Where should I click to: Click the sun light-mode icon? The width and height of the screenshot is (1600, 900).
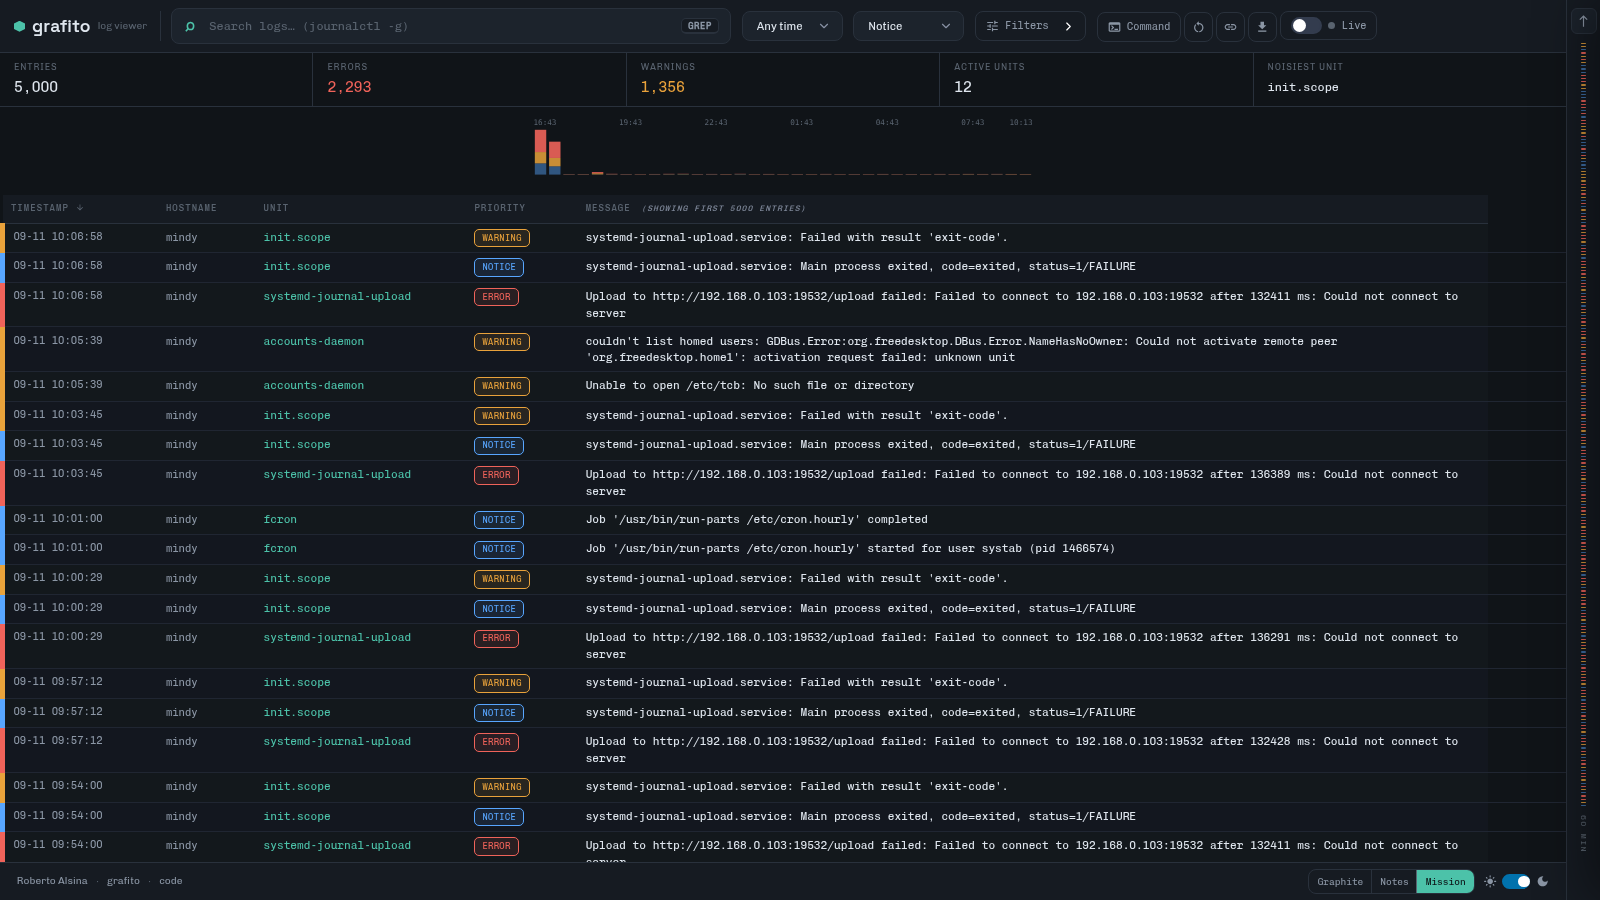tap(1490, 881)
